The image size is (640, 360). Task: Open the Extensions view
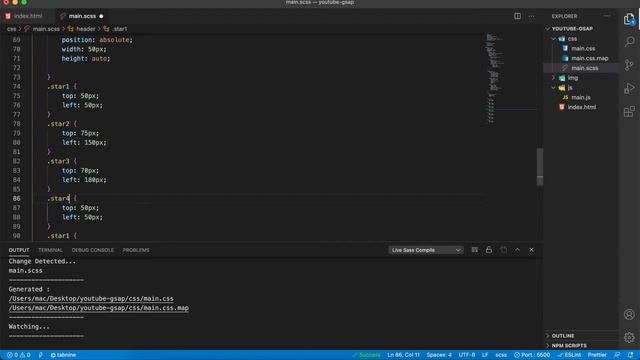click(x=629, y=111)
